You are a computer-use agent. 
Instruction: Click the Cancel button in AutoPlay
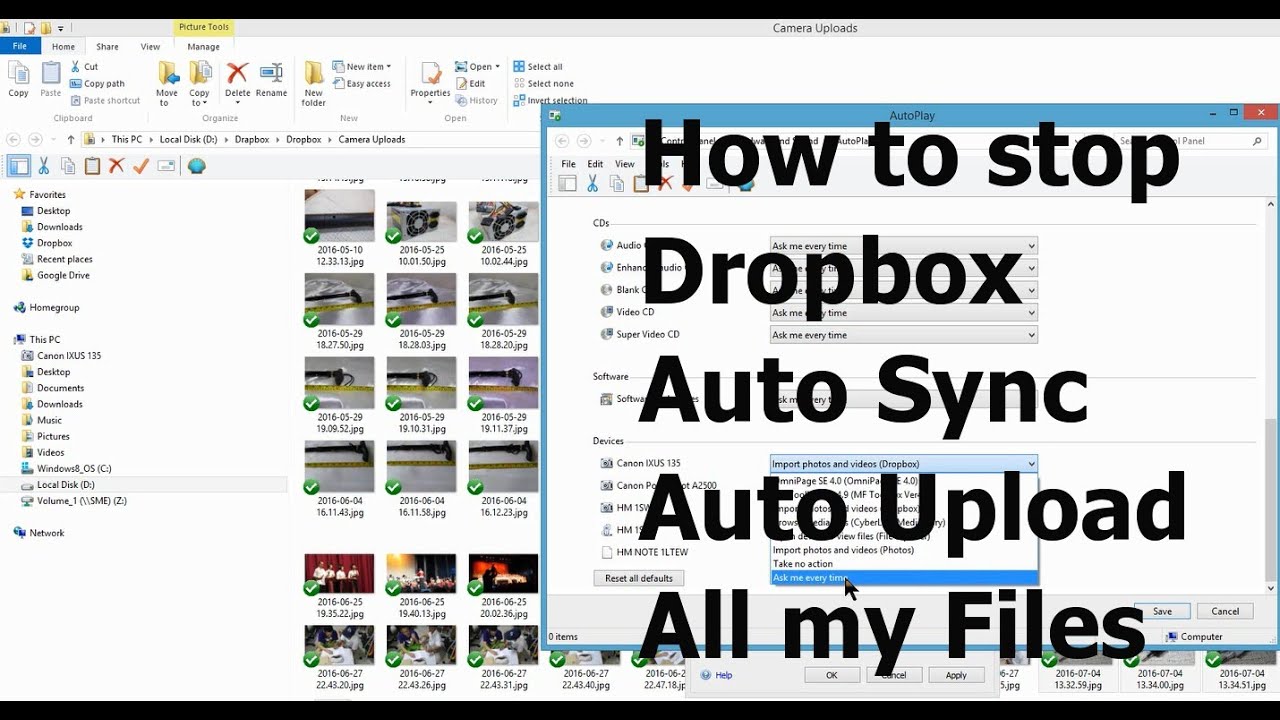point(1225,611)
